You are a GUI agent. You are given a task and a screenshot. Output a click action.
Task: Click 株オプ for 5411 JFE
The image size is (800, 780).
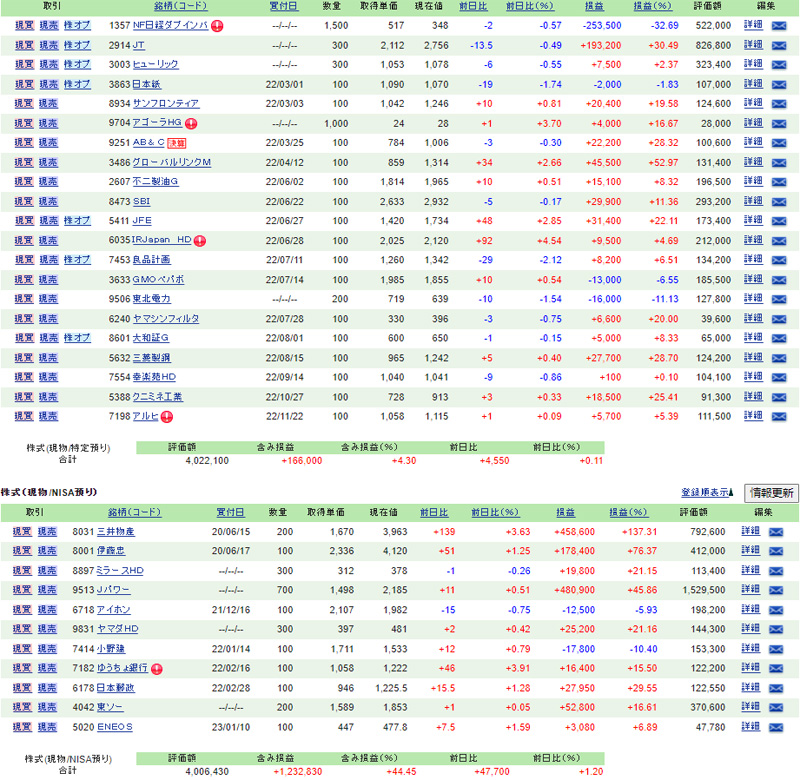point(77,221)
